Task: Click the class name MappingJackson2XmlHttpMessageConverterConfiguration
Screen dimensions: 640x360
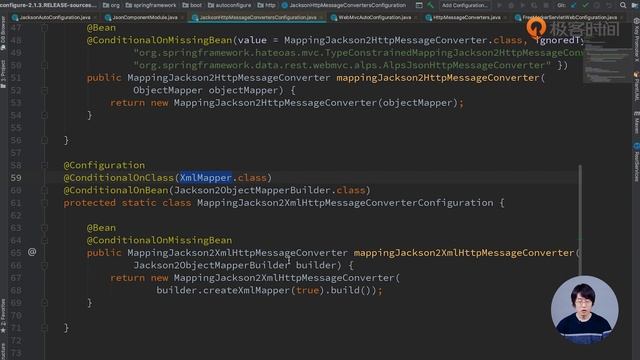Action: point(345,203)
